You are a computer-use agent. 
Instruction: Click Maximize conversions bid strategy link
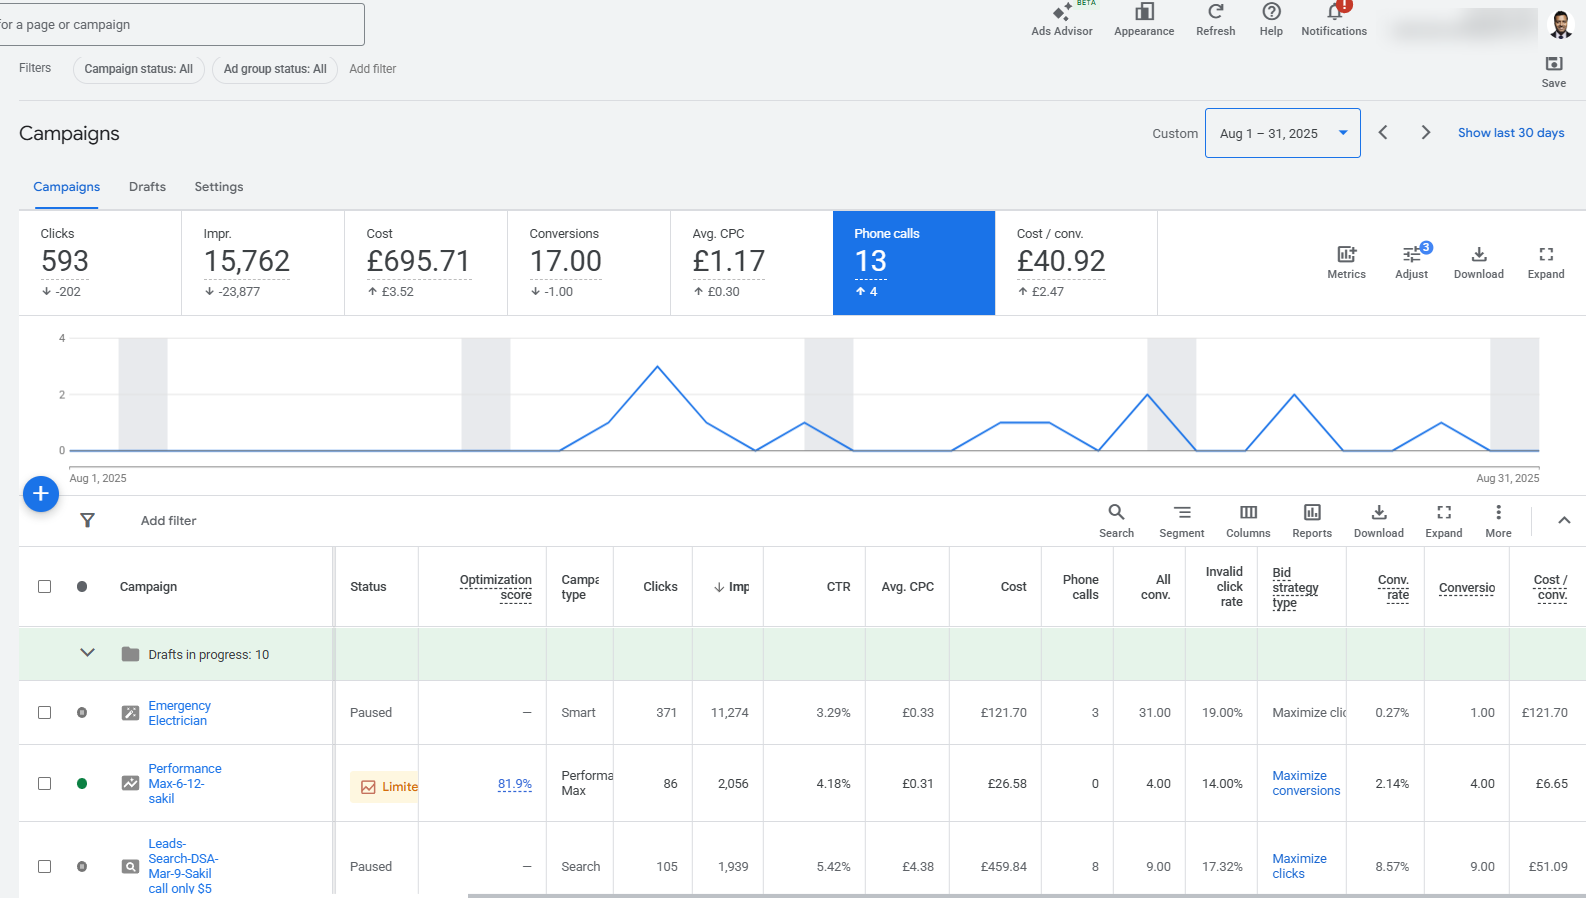click(1306, 783)
